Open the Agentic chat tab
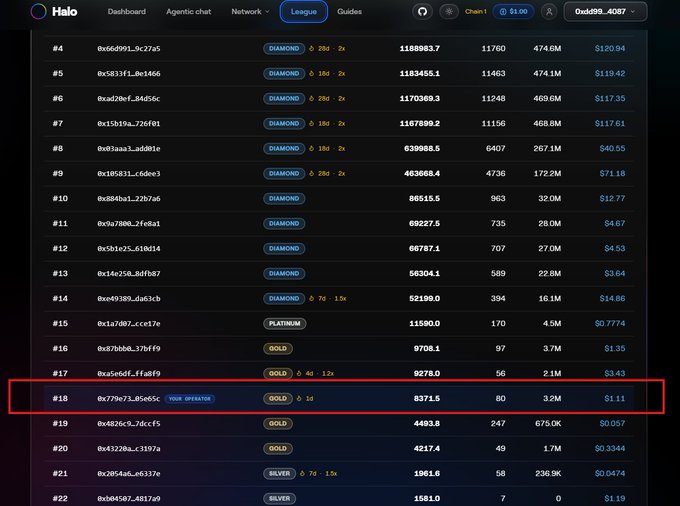The height and width of the screenshot is (506, 680). pos(189,12)
